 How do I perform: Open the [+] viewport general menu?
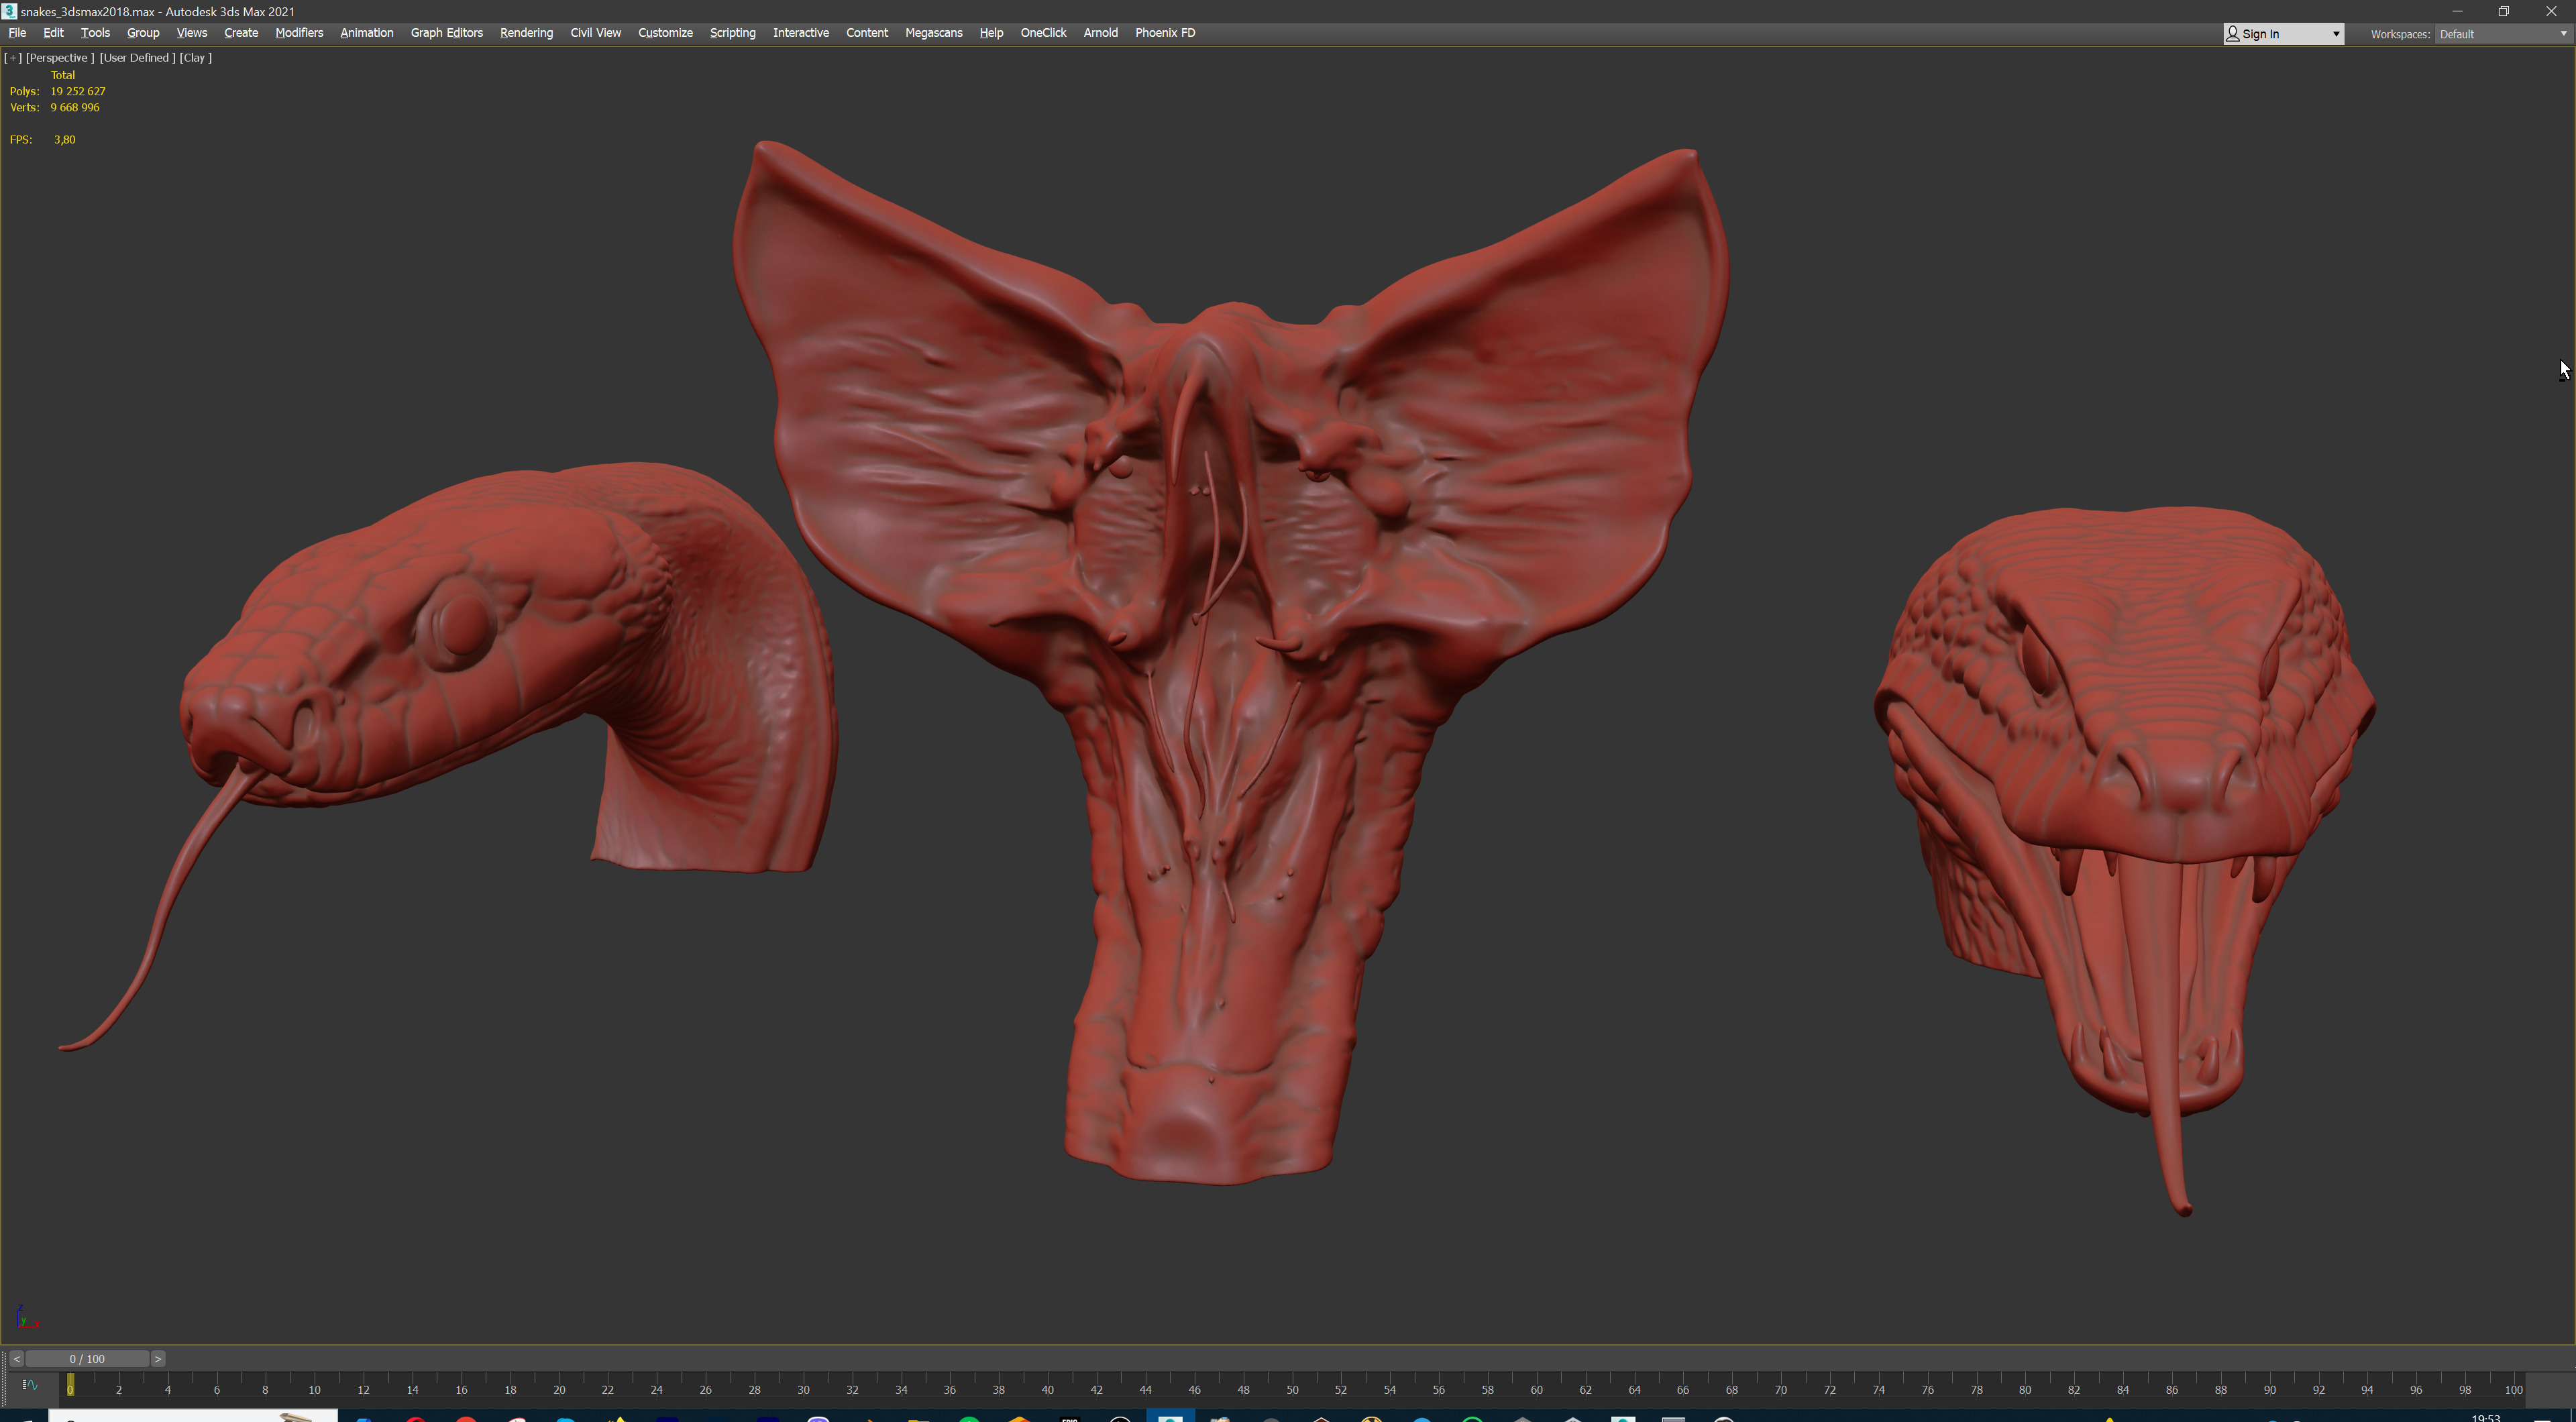(13, 58)
